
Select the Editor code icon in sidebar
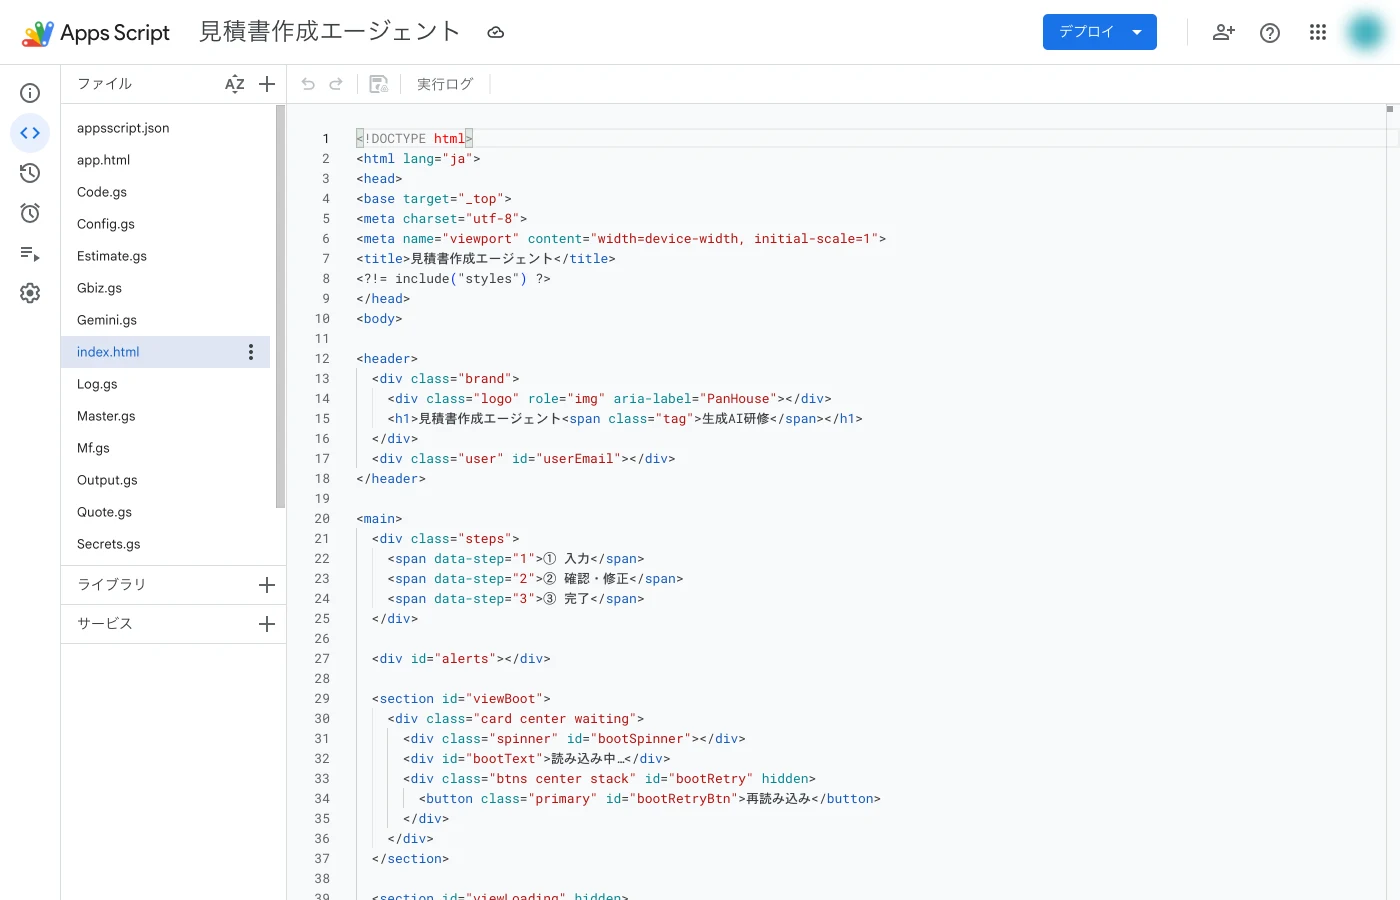30,133
